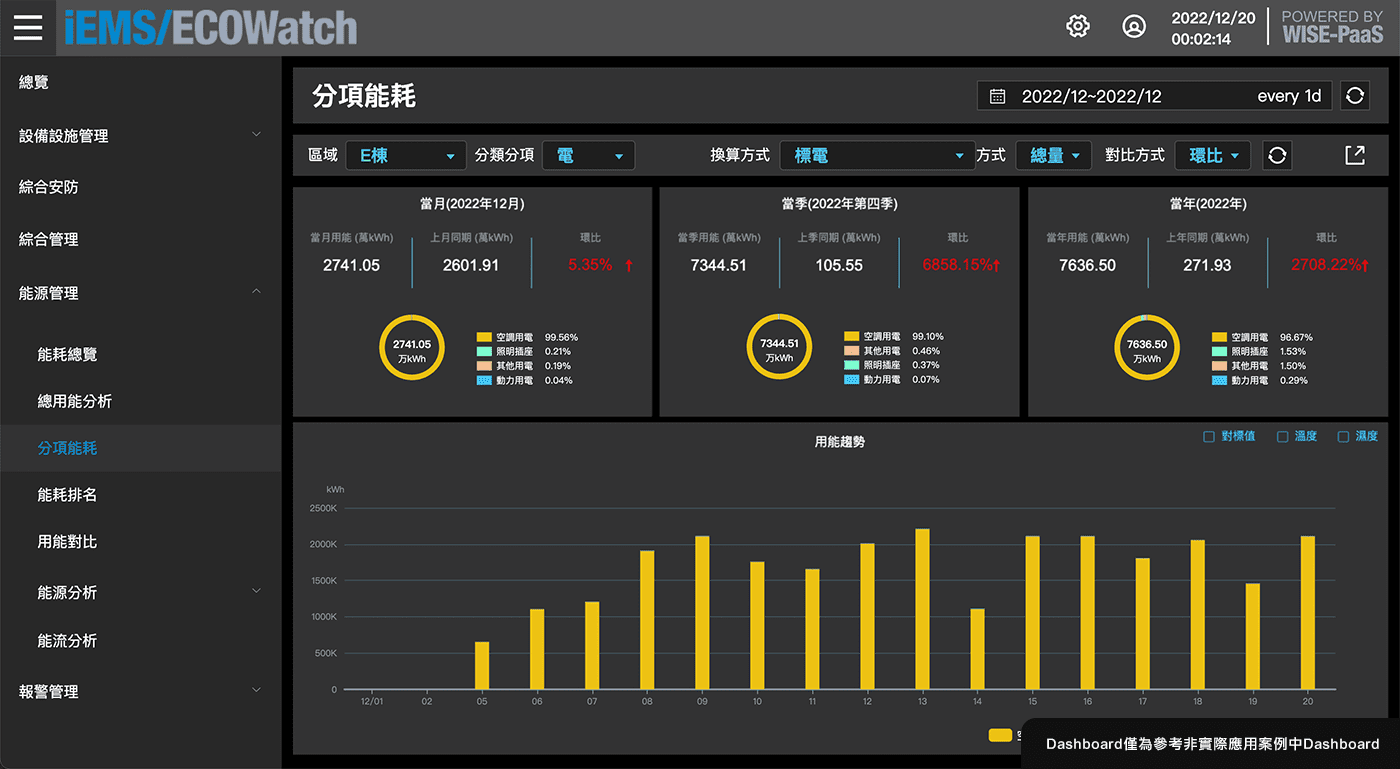Check the 溫度 checkbox

(x=1283, y=437)
